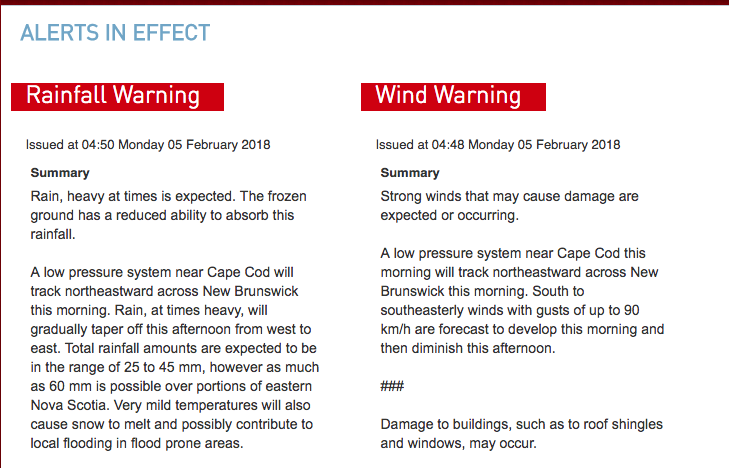Click the ALERTS IN EFFECT heading

coord(115,33)
